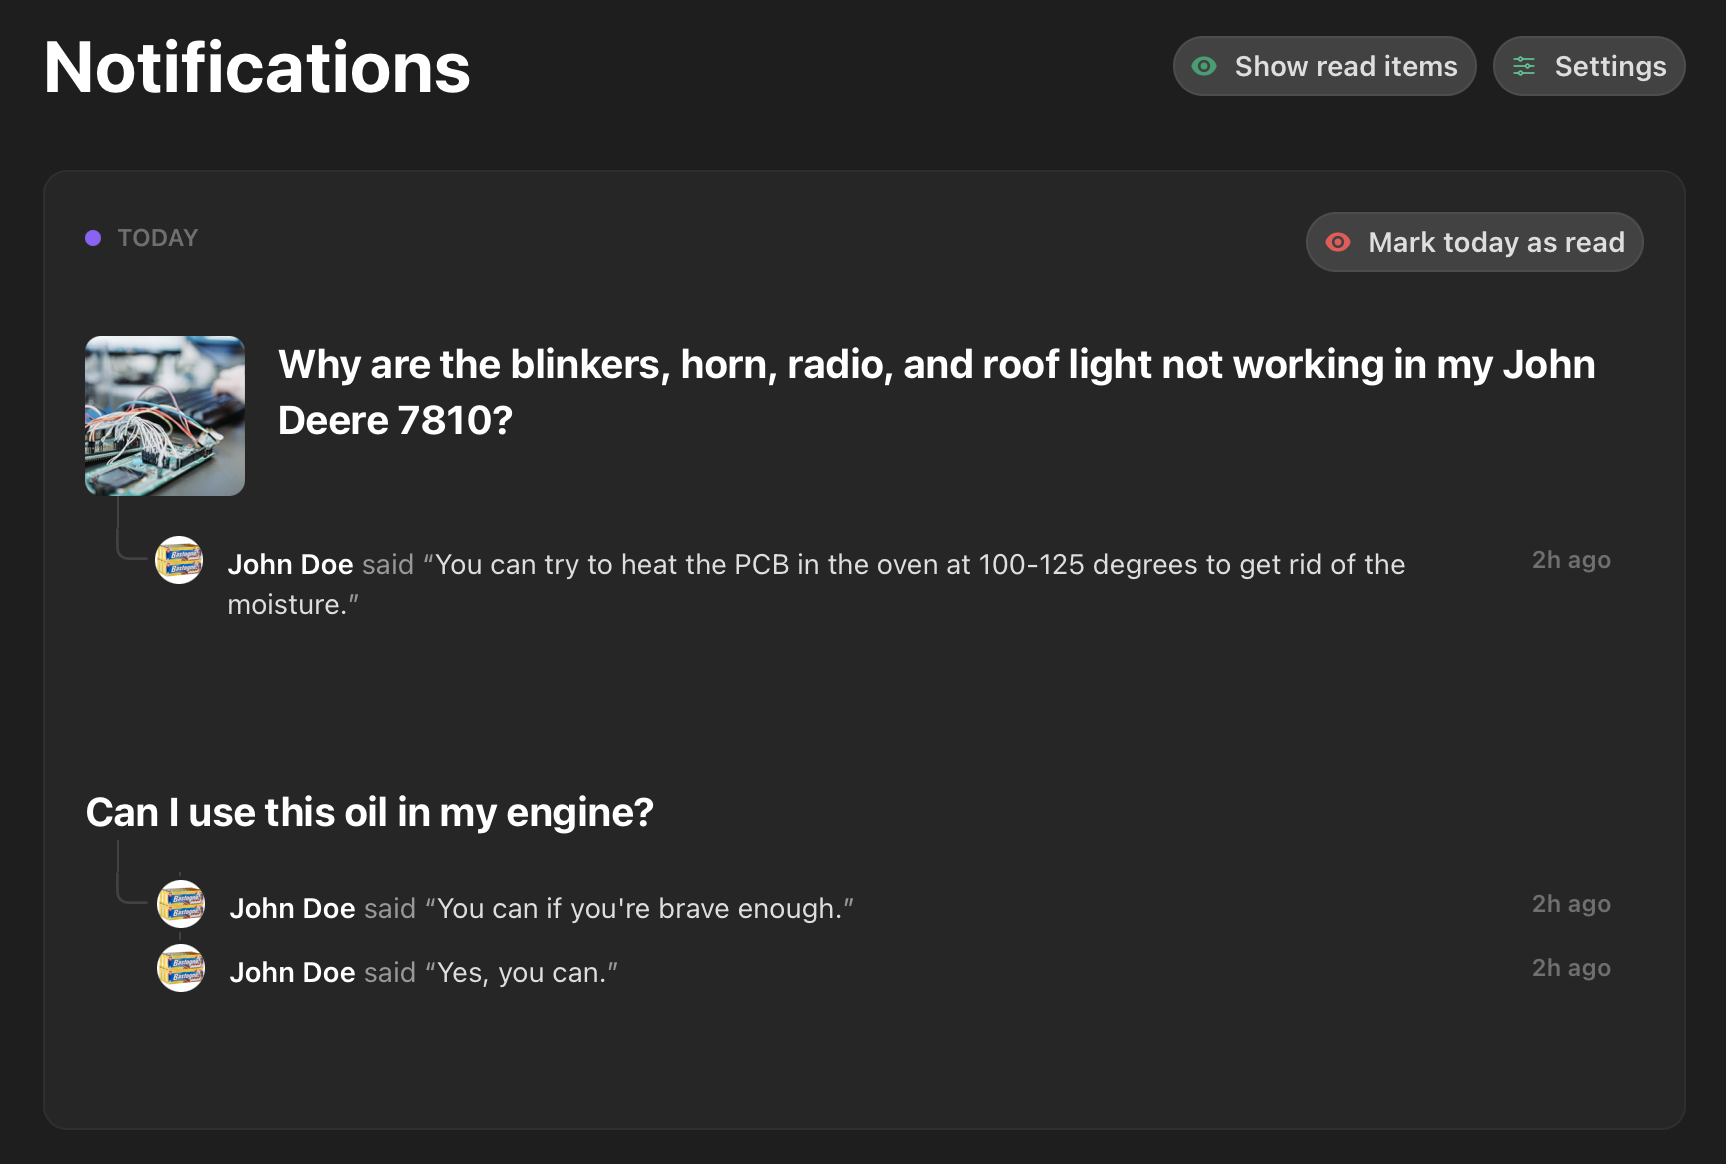Toggle Show read items

[x=1324, y=66]
